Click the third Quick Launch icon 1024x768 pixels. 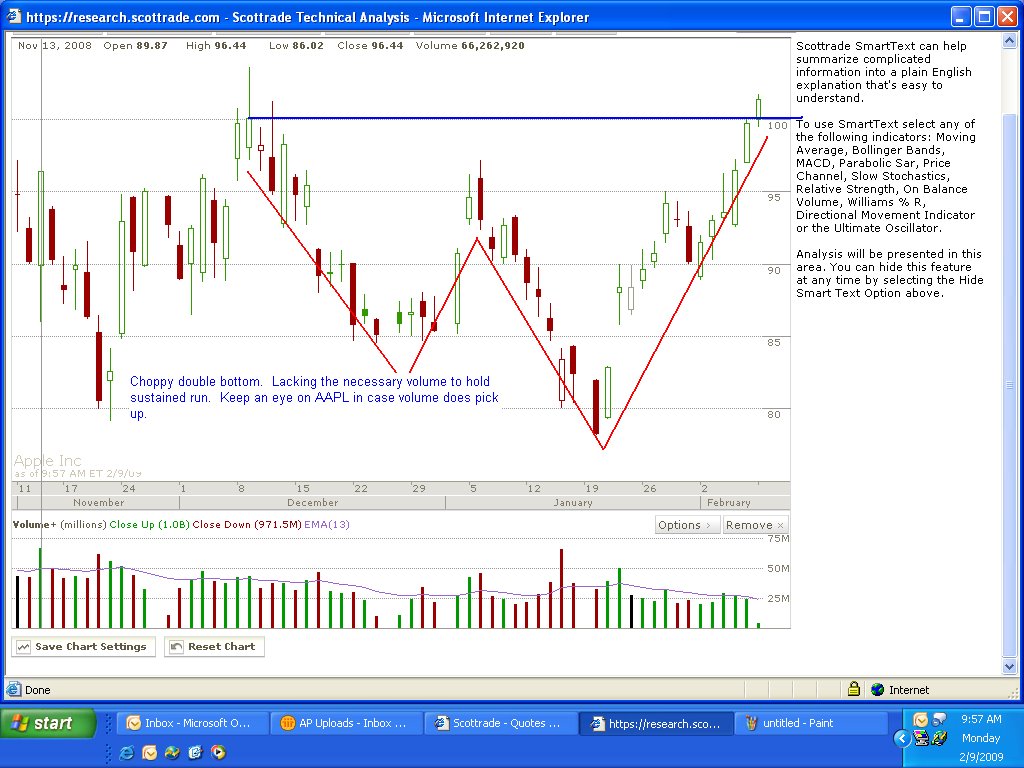coord(172,752)
